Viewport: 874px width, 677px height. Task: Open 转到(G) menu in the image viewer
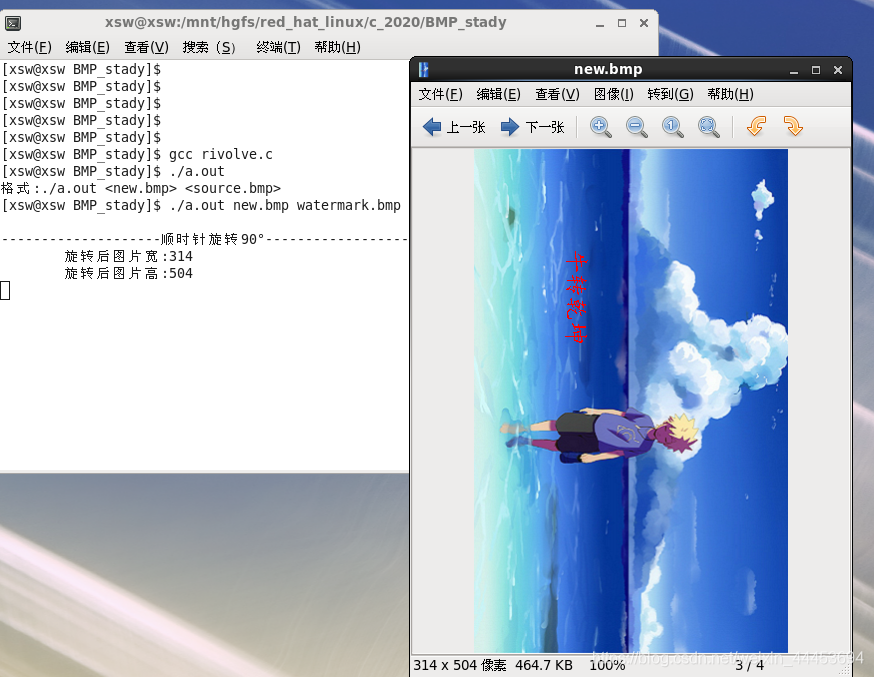[x=671, y=94]
